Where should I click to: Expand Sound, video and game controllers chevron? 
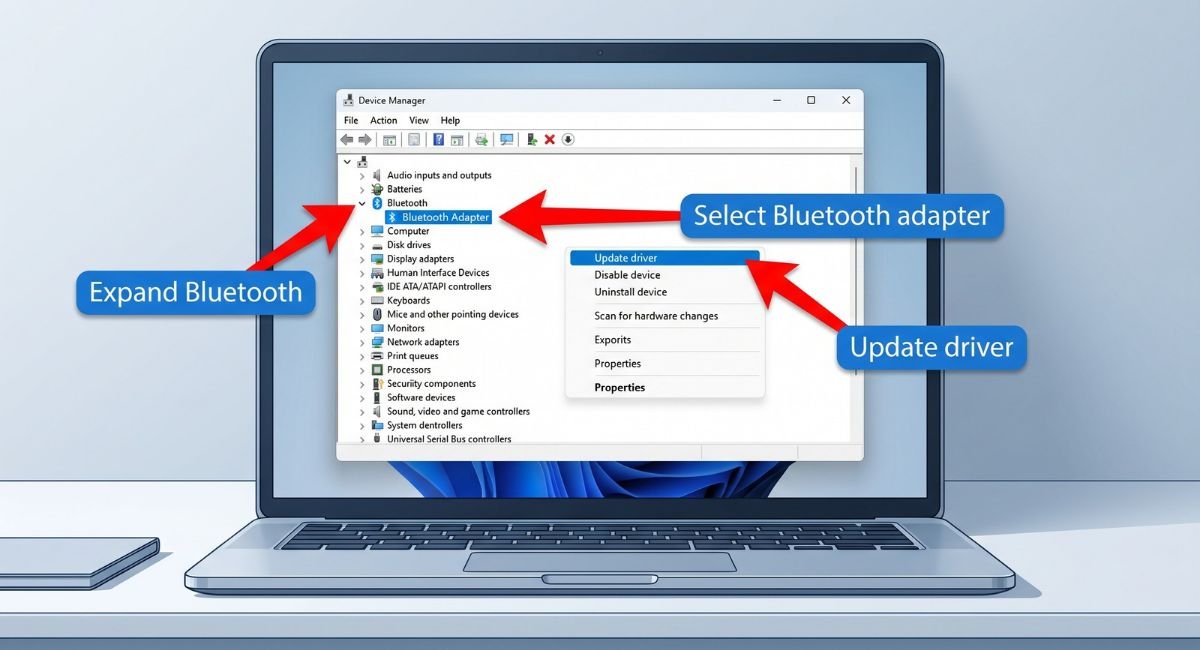[x=362, y=412]
